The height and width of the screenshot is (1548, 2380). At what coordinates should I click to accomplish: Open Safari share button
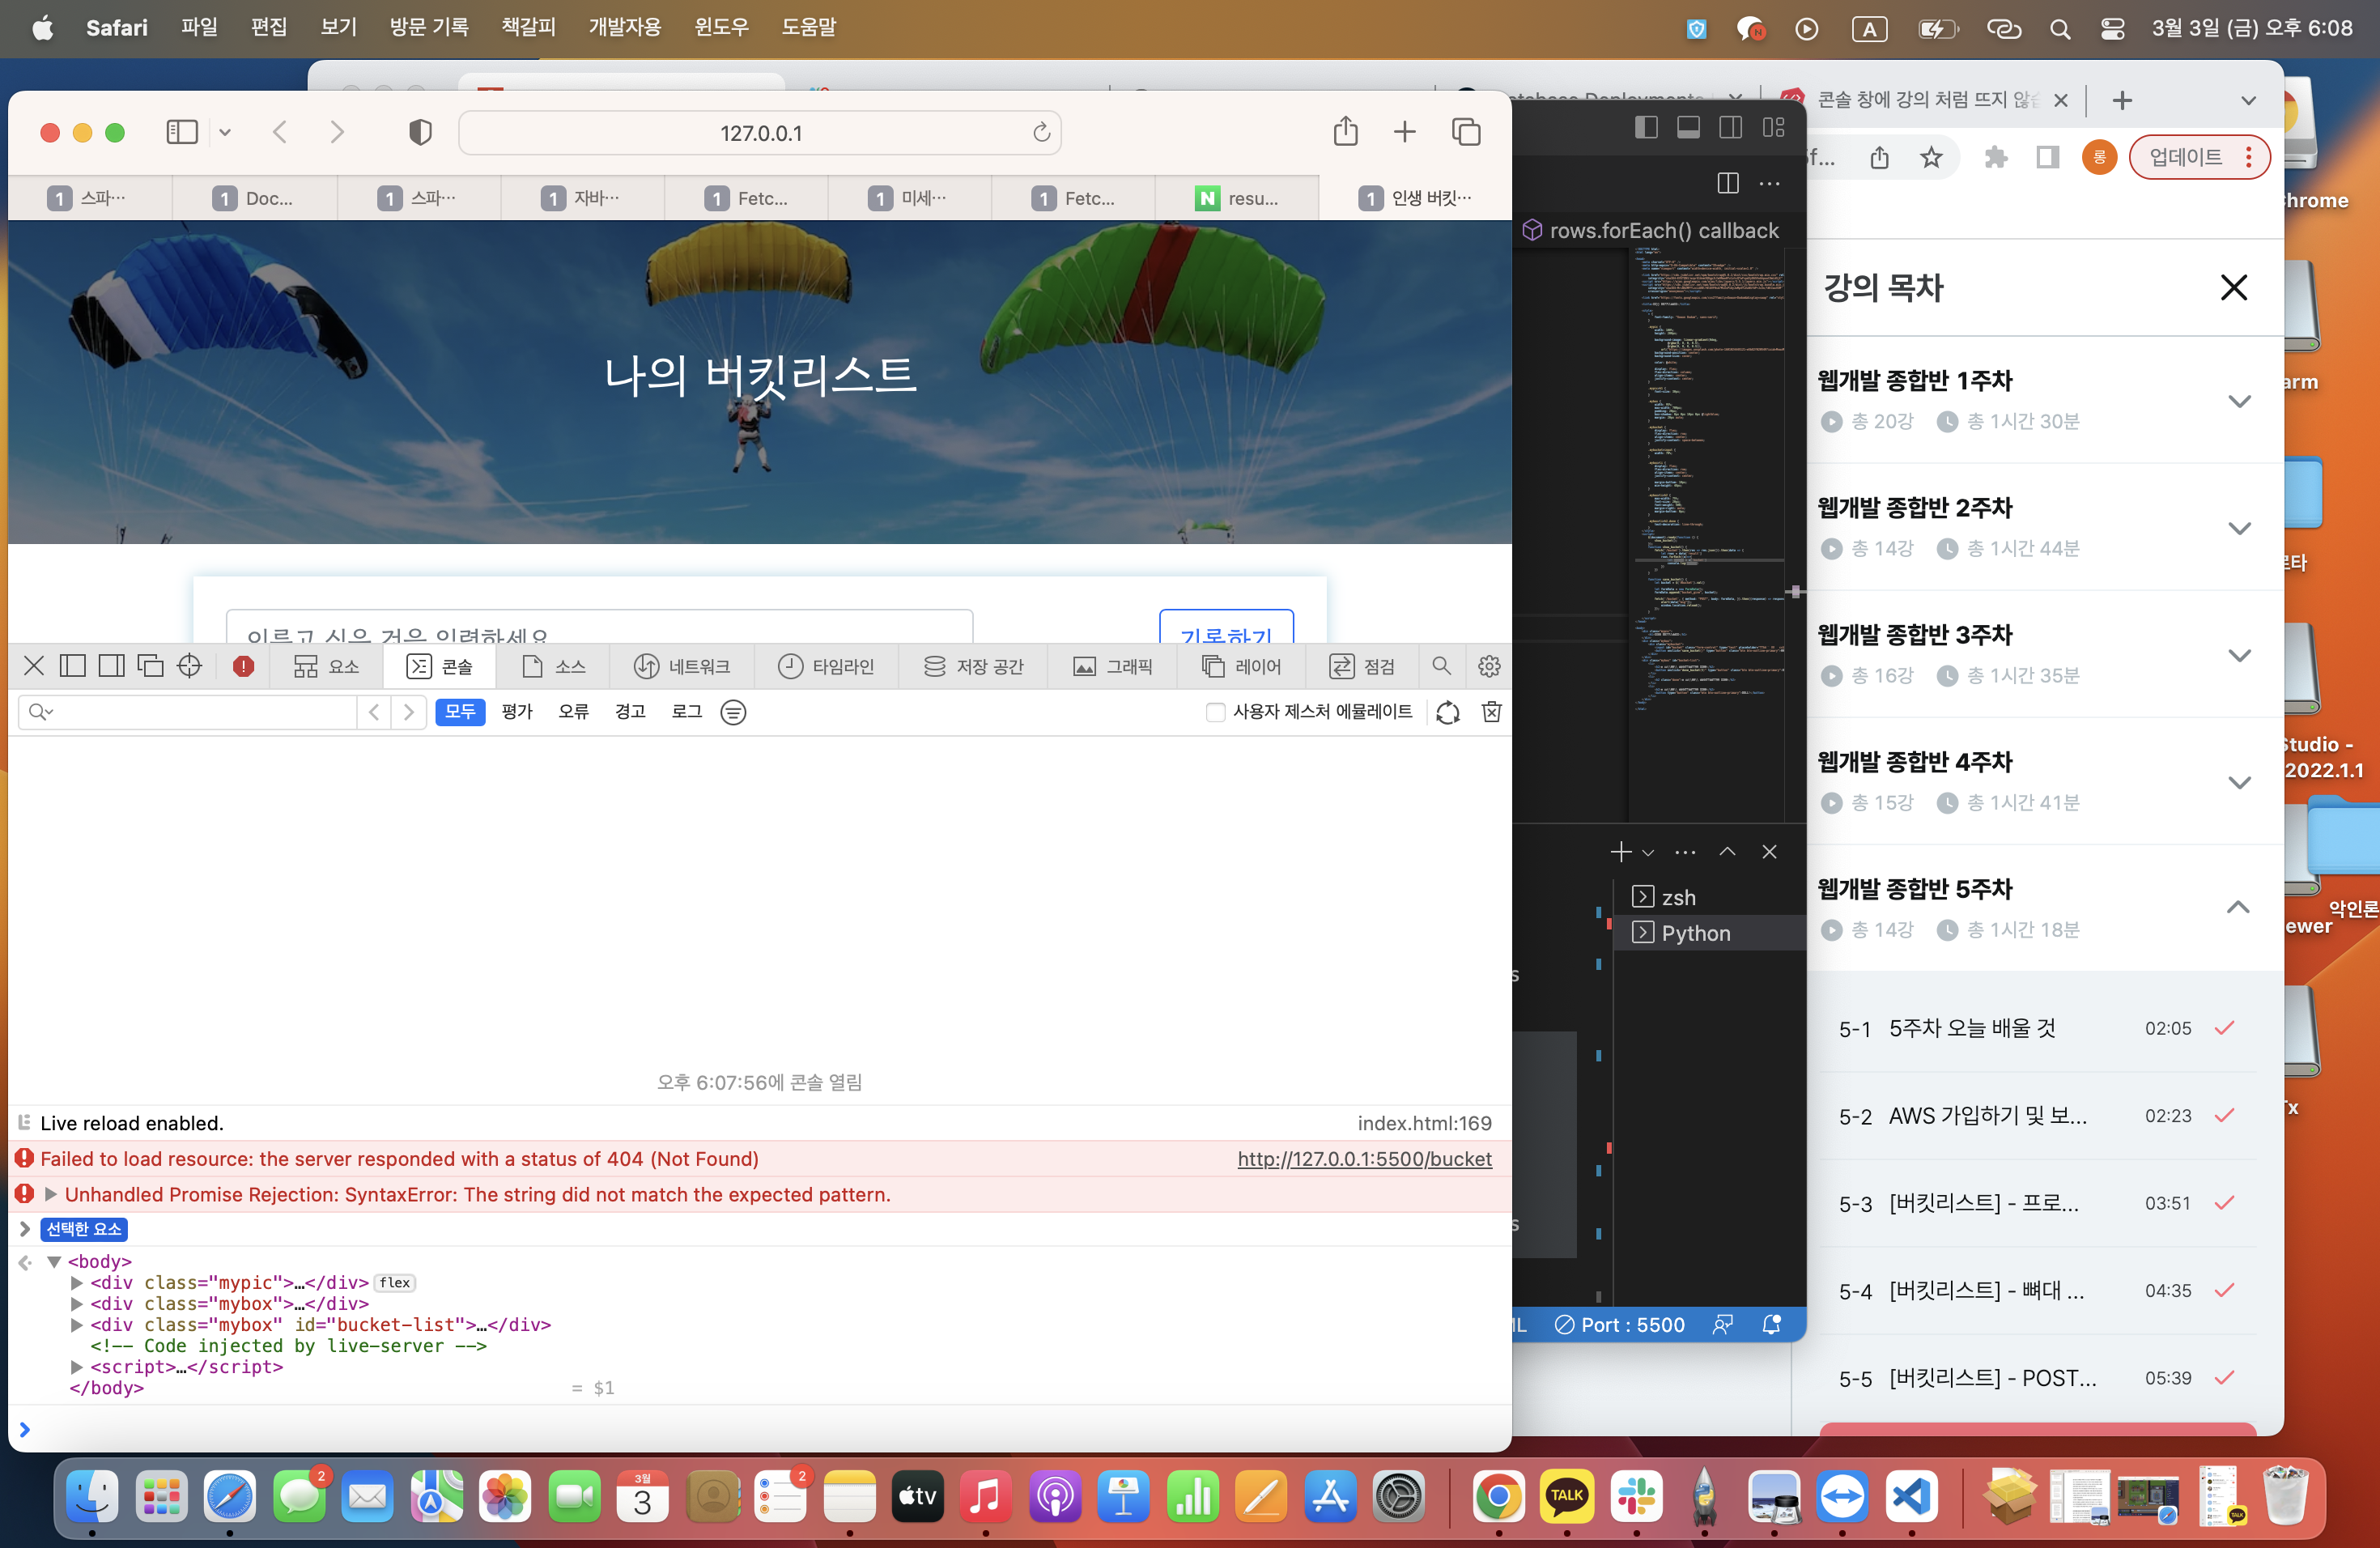pos(1345,131)
